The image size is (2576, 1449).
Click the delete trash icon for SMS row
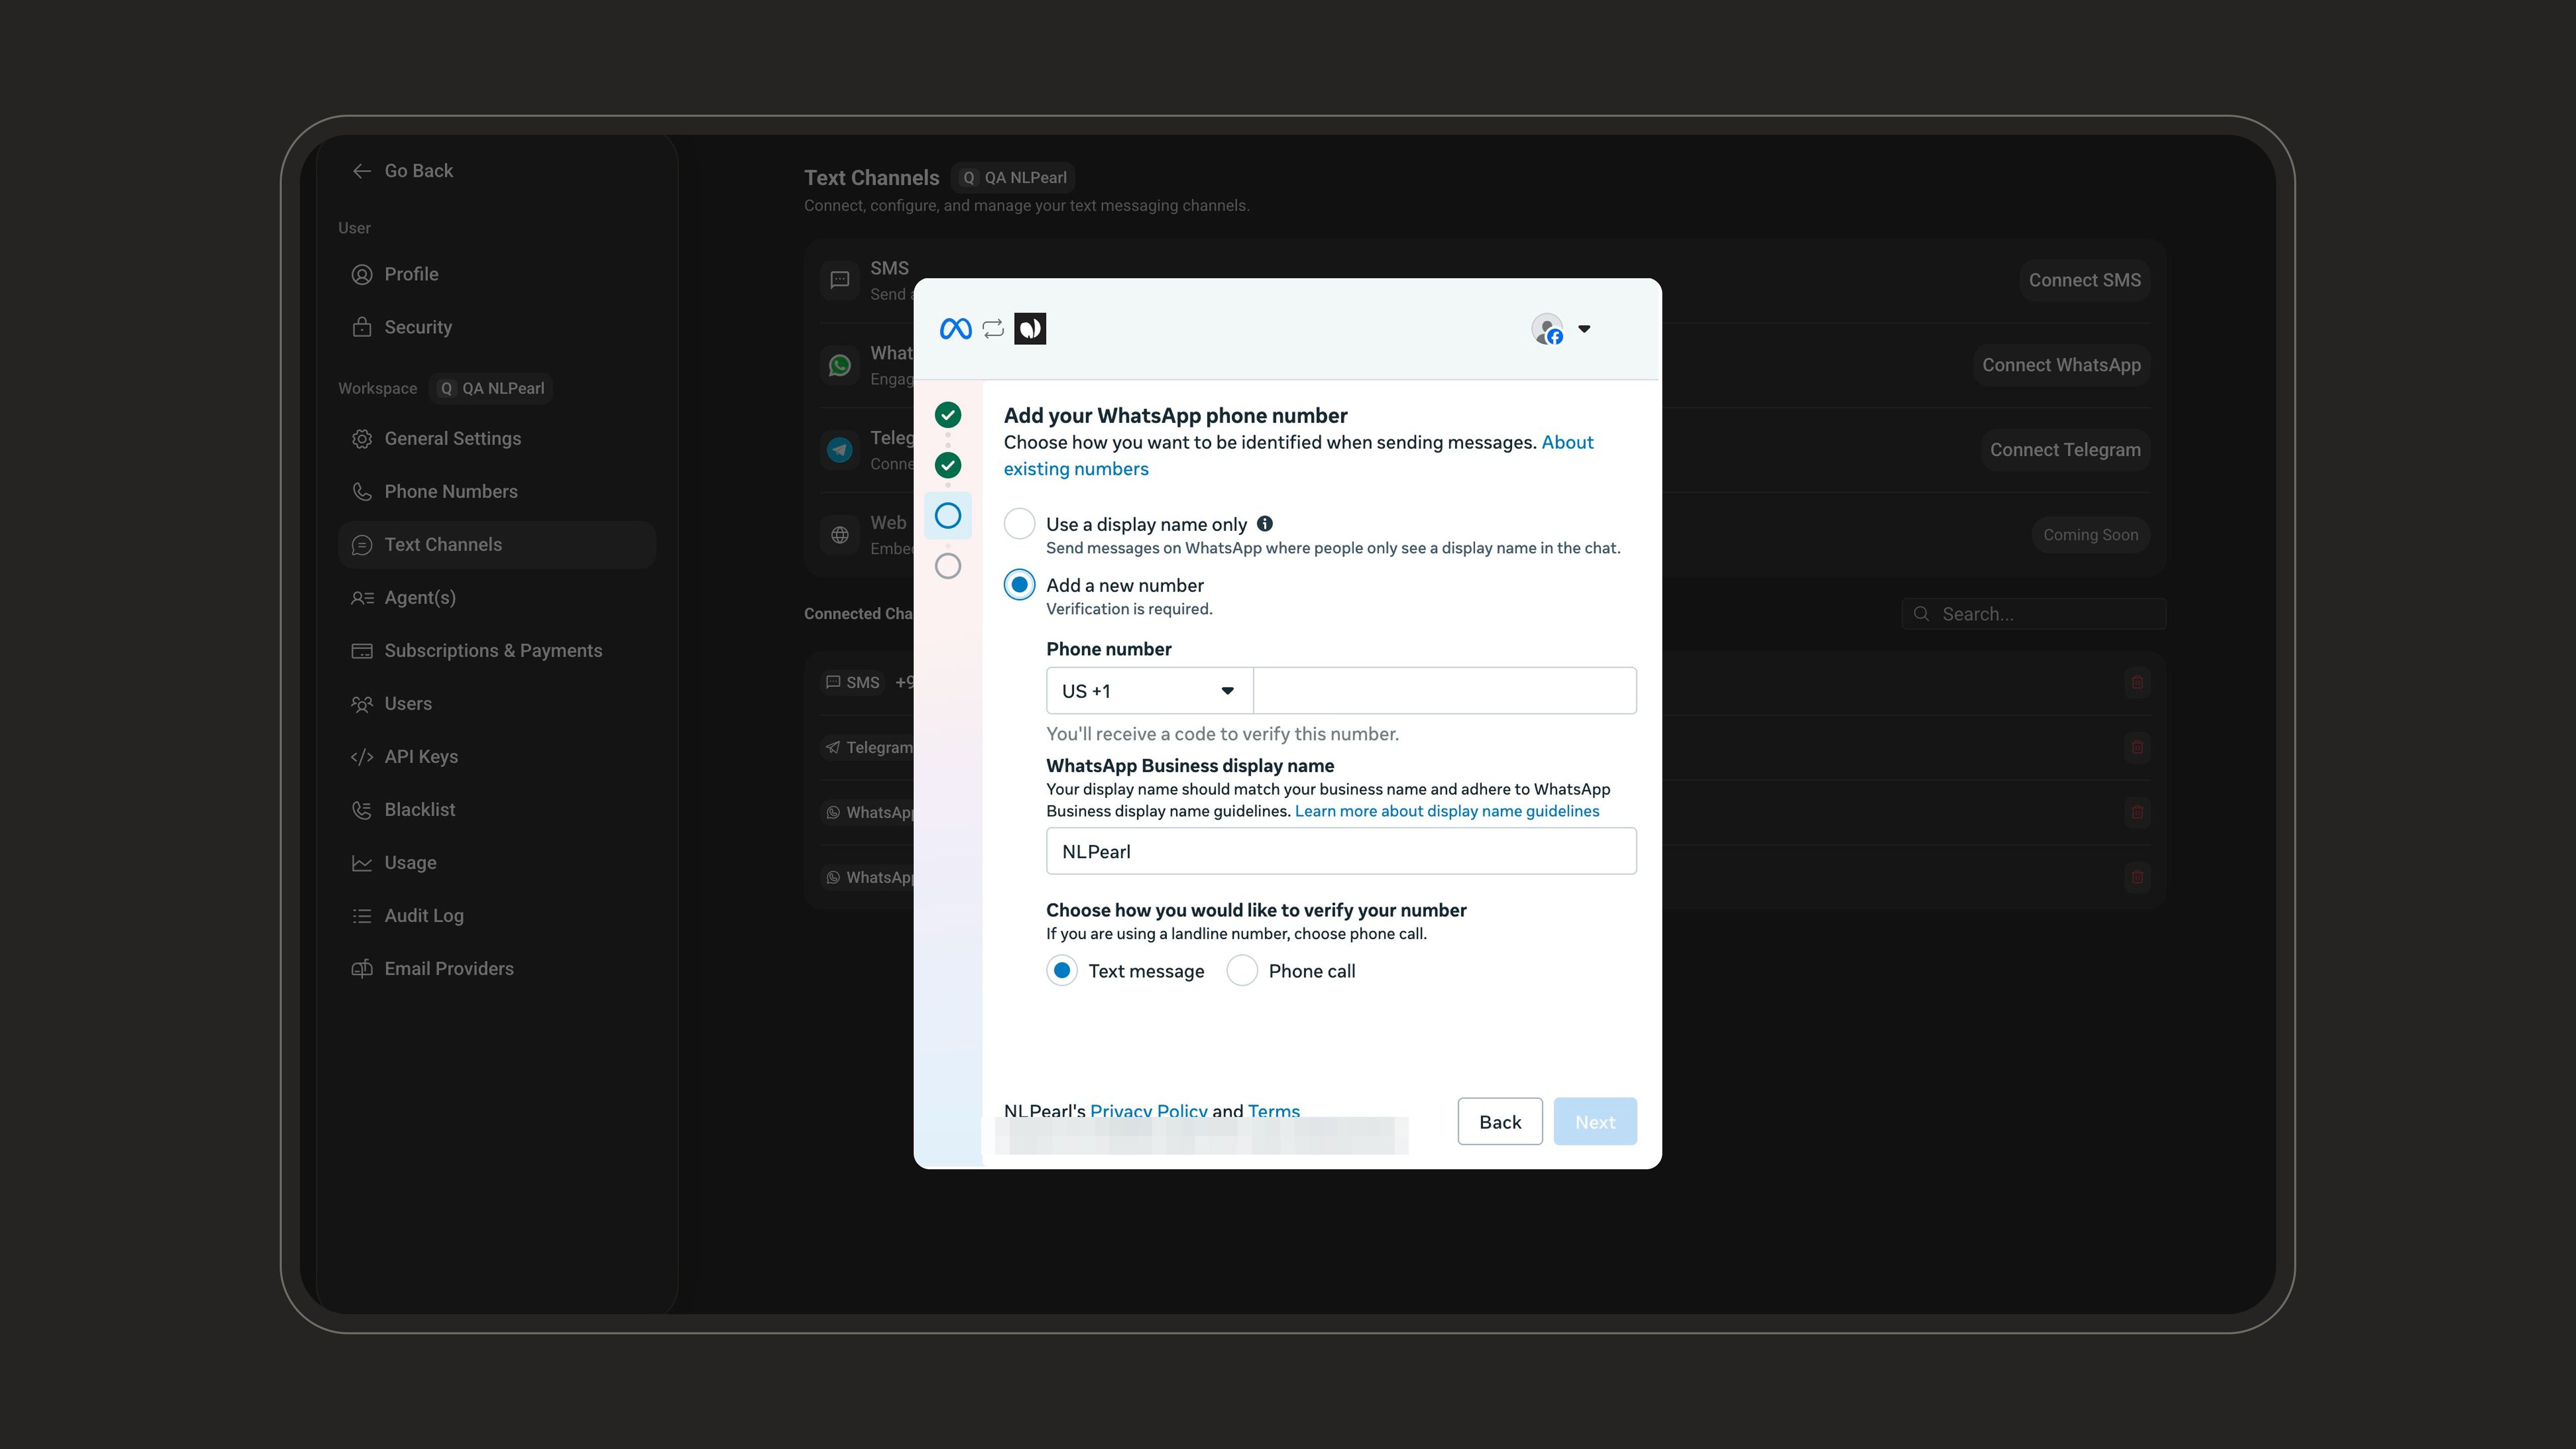[2137, 682]
